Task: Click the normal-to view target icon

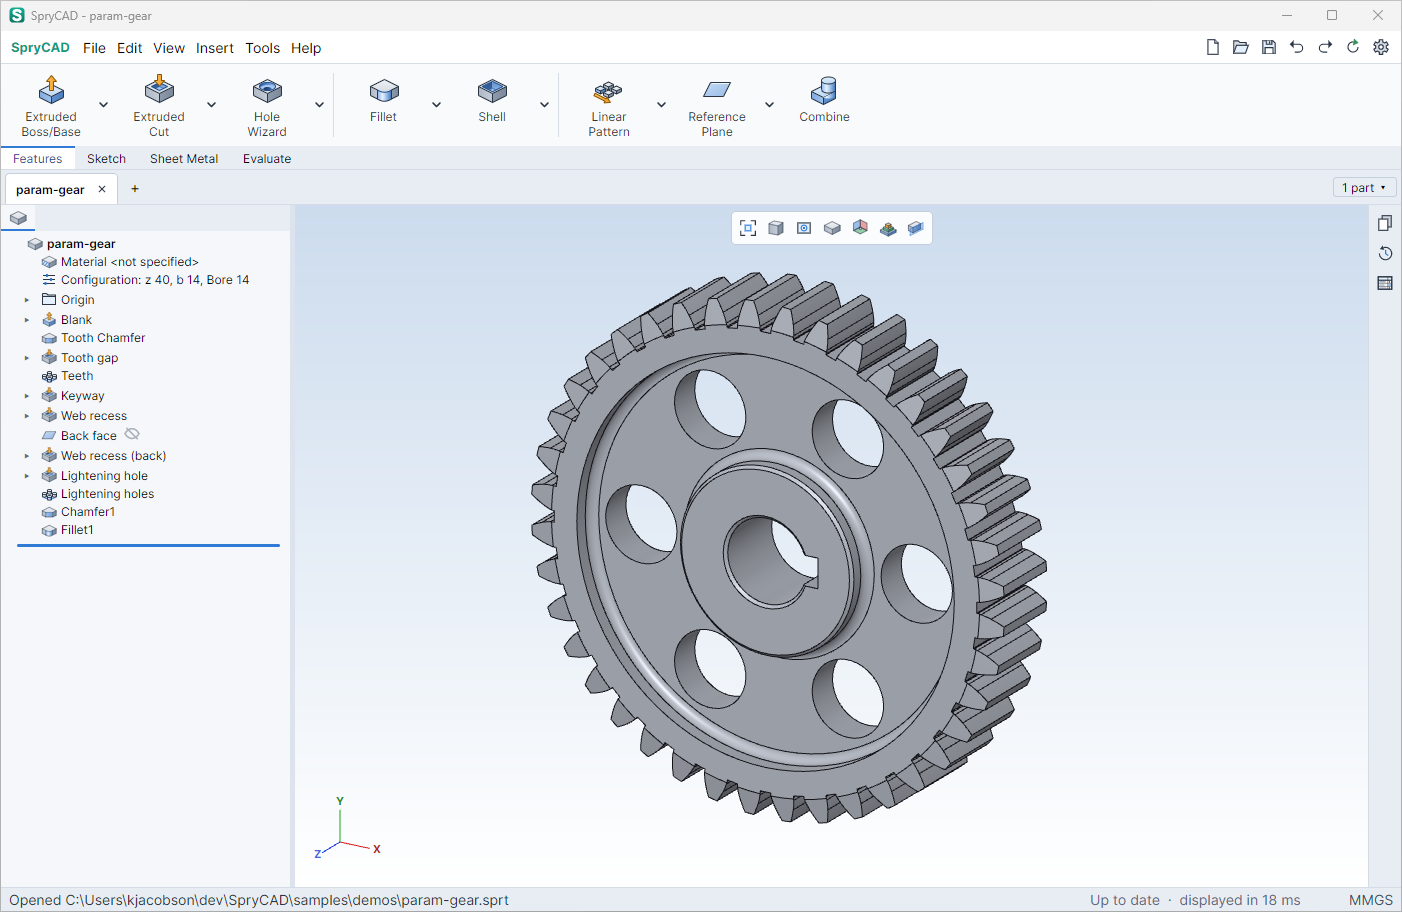Action: click(x=804, y=228)
